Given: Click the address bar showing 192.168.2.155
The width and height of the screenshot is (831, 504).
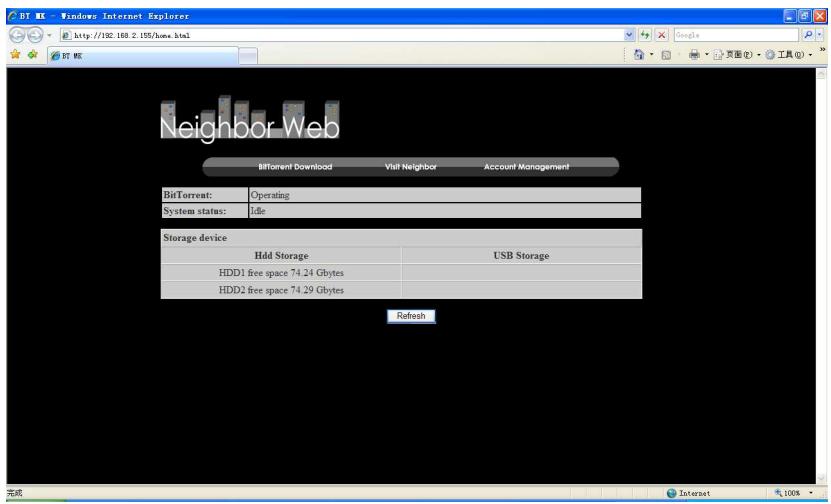Looking at the screenshot, I should click(342, 36).
